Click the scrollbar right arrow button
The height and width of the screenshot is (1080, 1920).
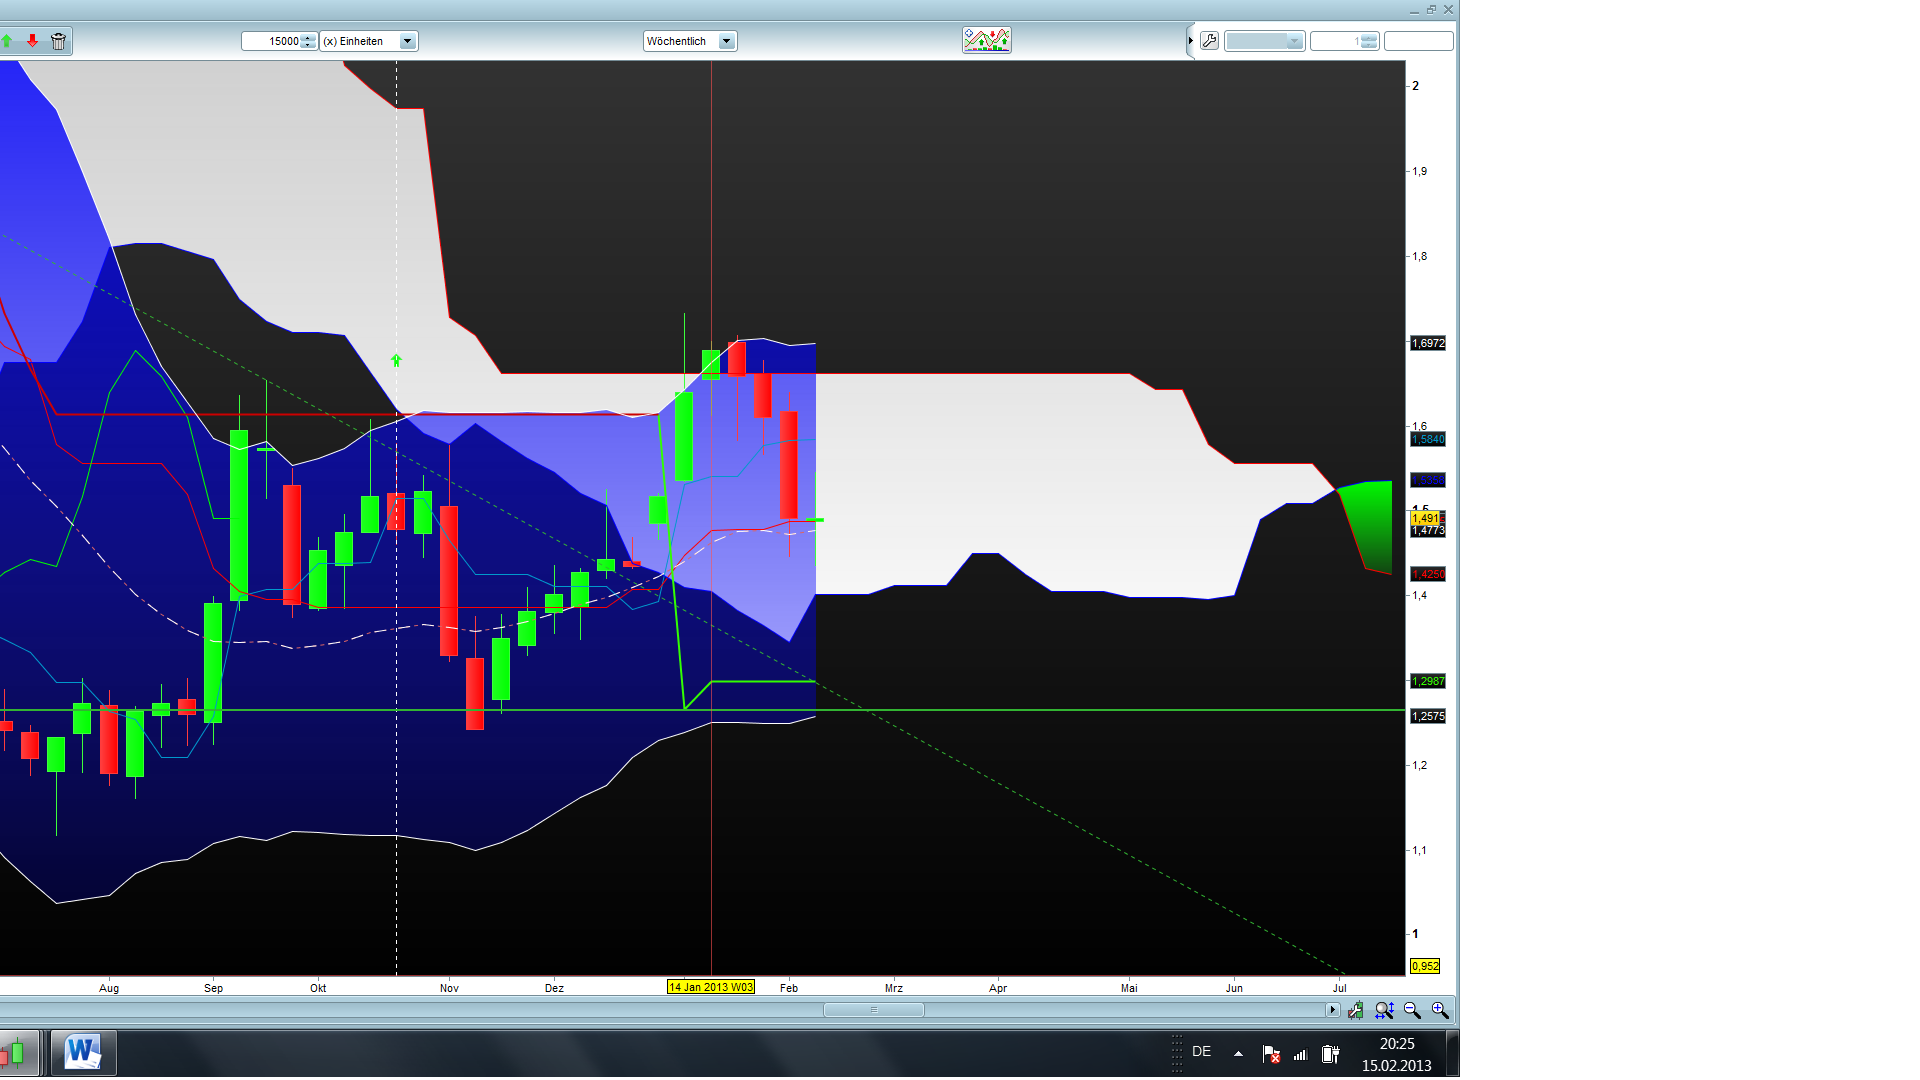pos(1332,1010)
